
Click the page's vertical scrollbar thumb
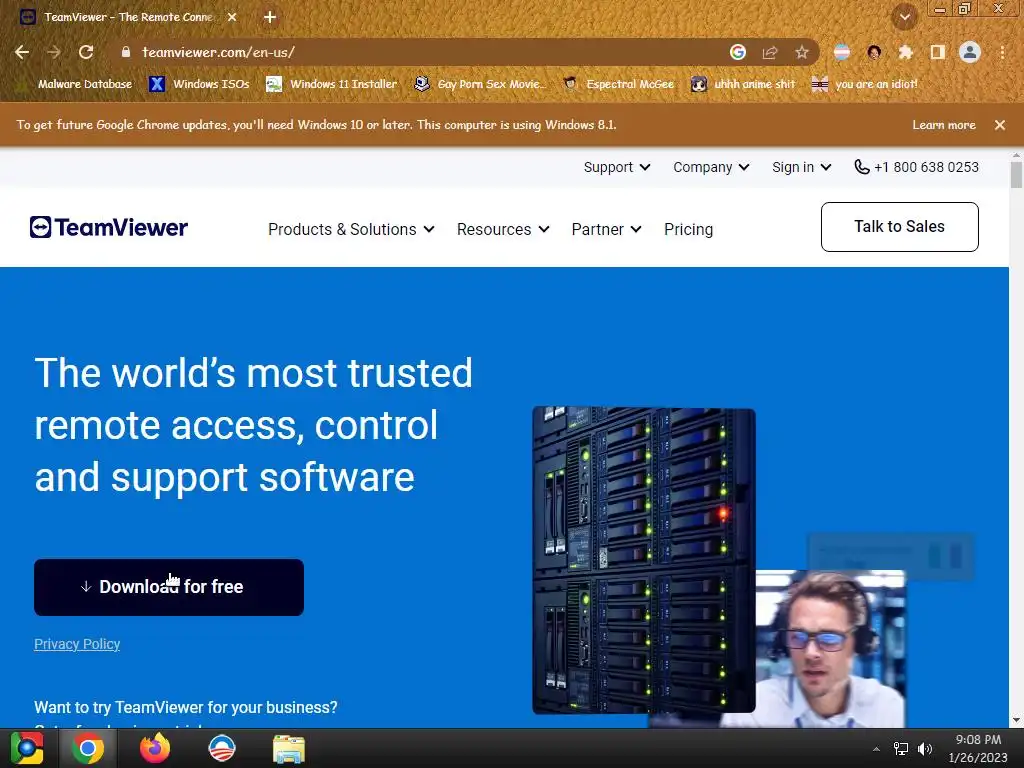point(1016,175)
